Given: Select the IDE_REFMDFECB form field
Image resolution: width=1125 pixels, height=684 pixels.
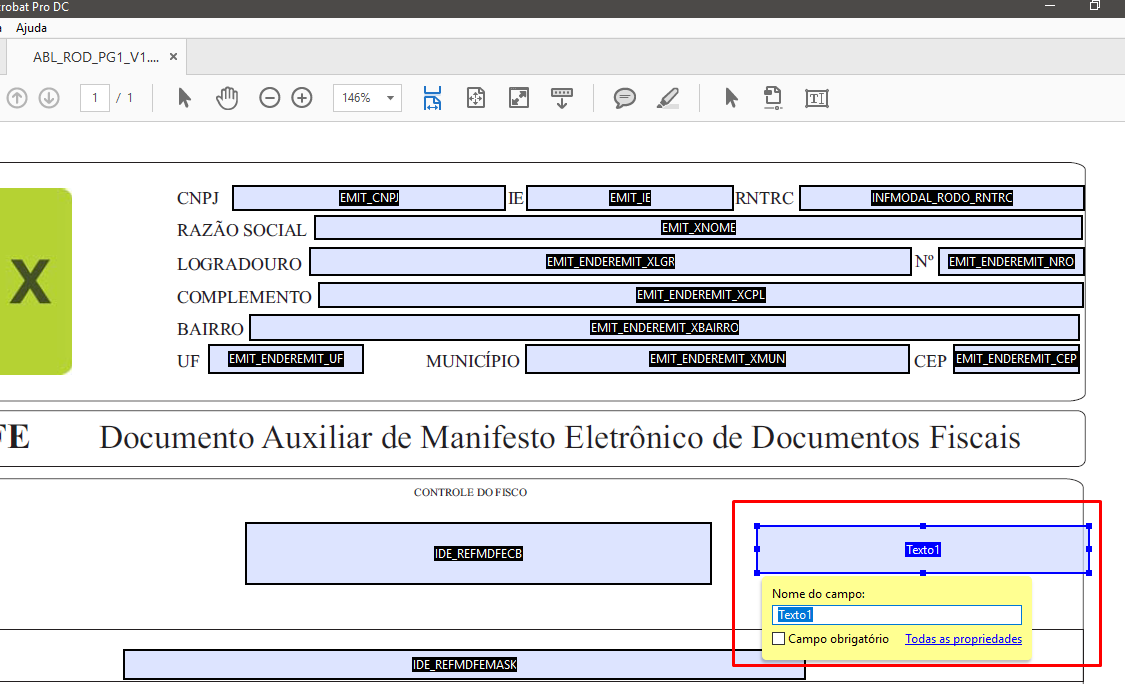Looking at the screenshot, I should coord(478,553).
